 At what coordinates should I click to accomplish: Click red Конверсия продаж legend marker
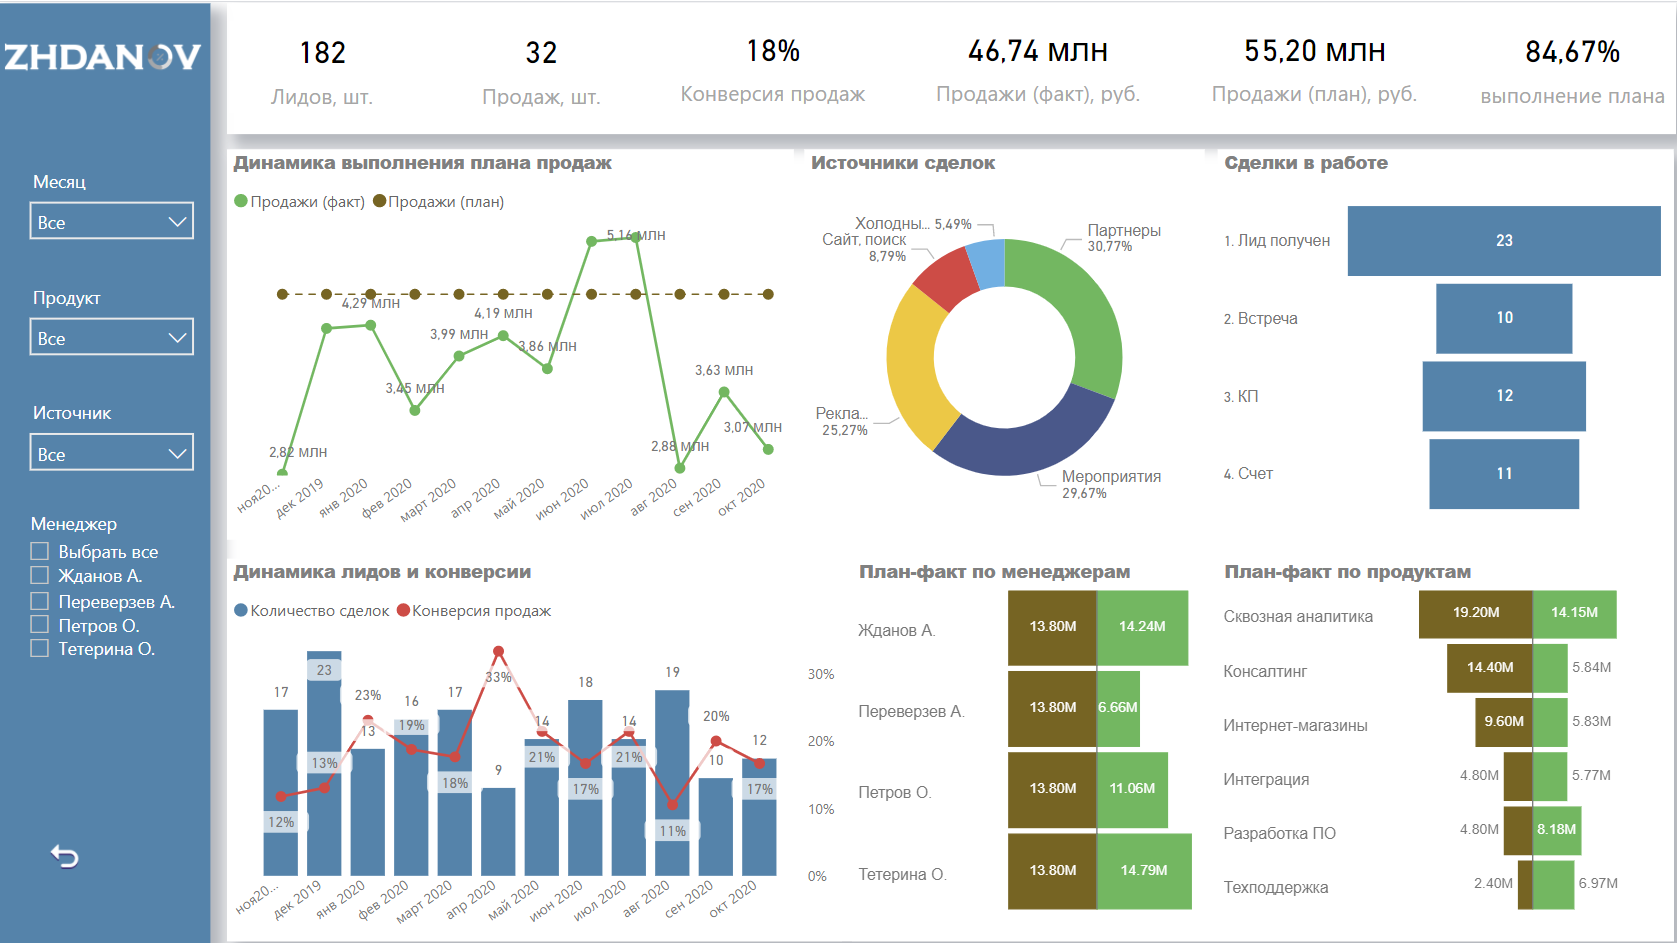click(x=403, y=610)
